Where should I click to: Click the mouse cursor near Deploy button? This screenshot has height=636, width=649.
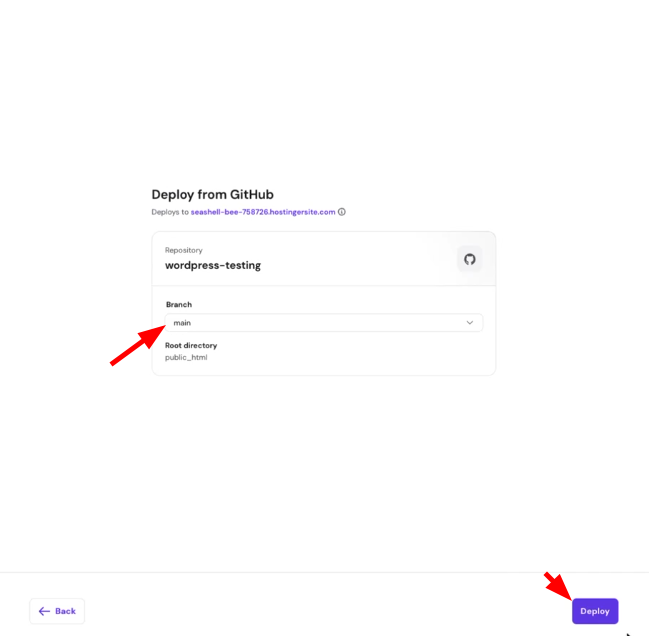pyautogui.click(x=629, y=634)
